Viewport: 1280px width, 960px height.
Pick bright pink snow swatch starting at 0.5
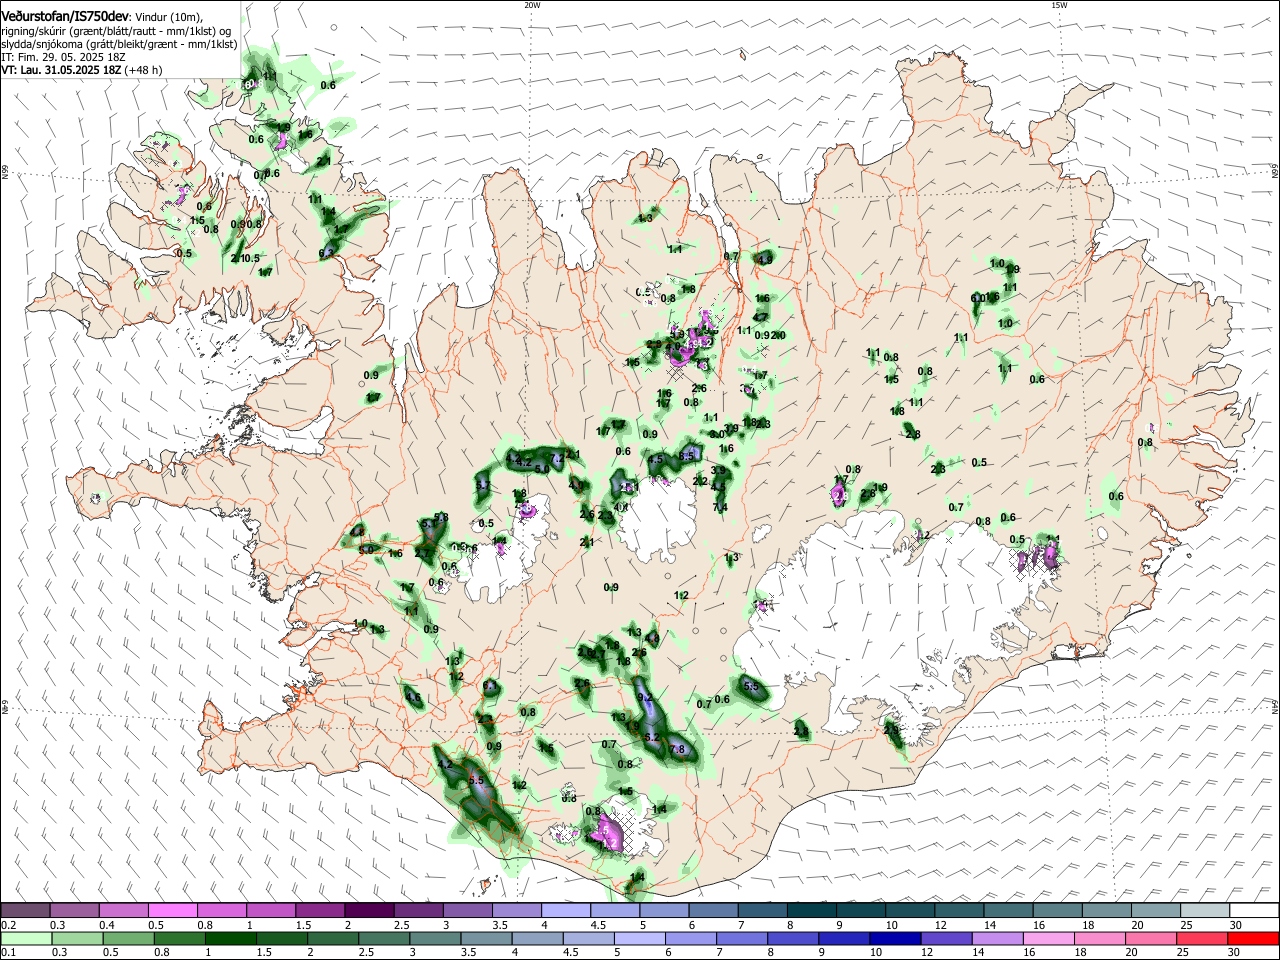[x=172, y=911]
